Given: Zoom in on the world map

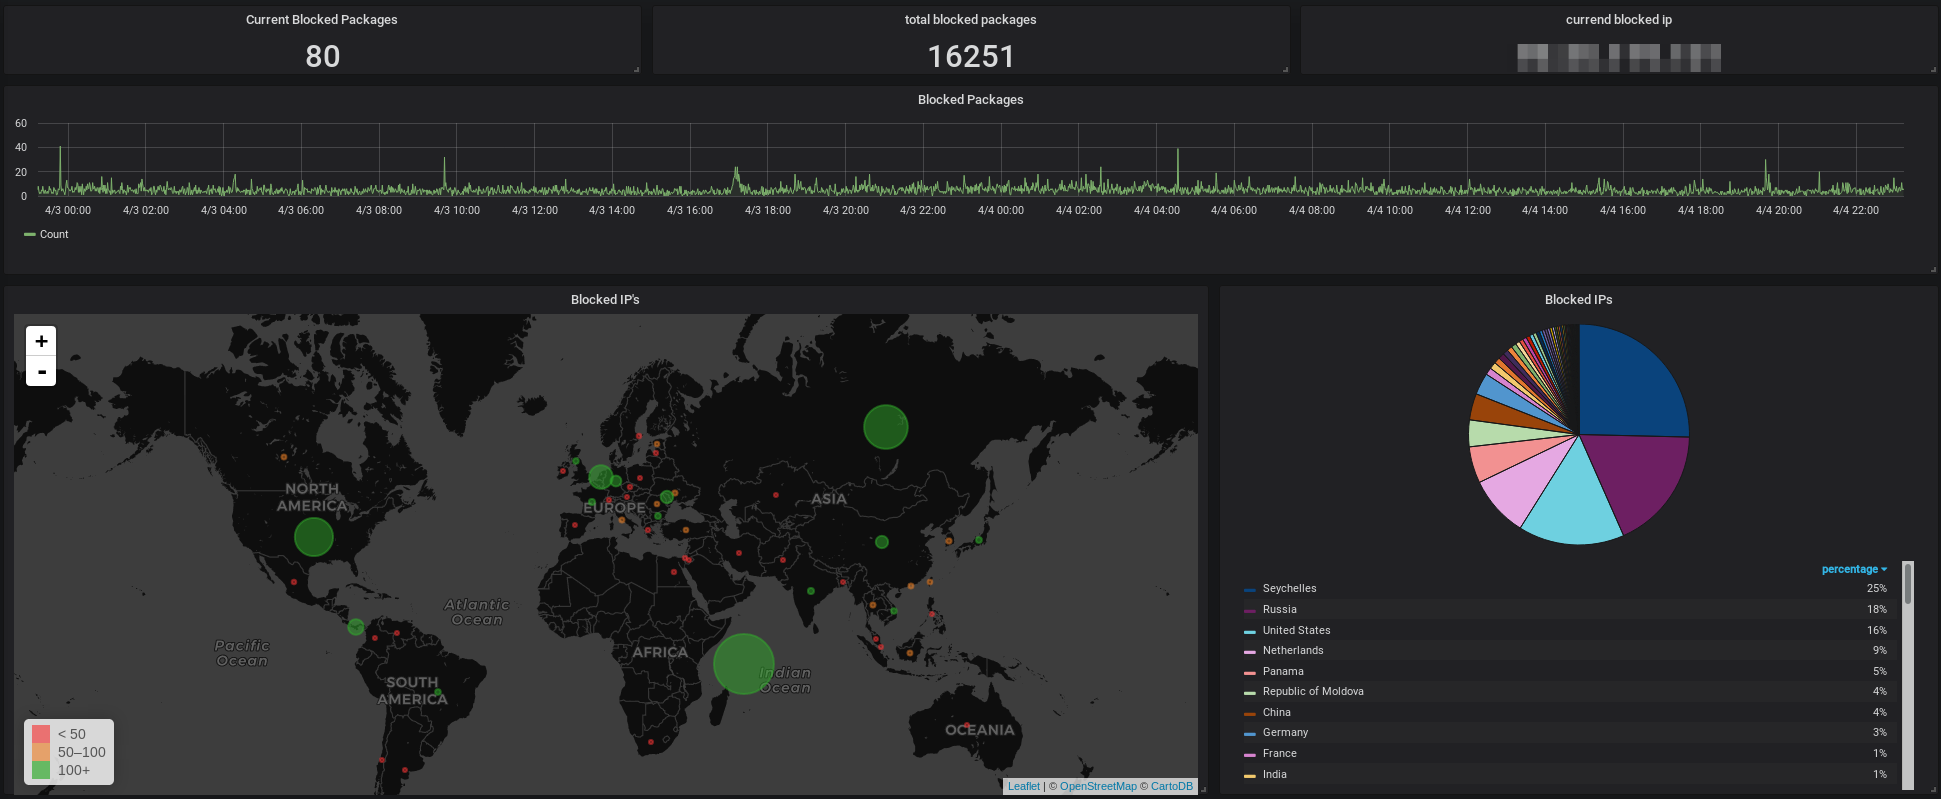Looking at the screenshot, I should click(41, 341).
